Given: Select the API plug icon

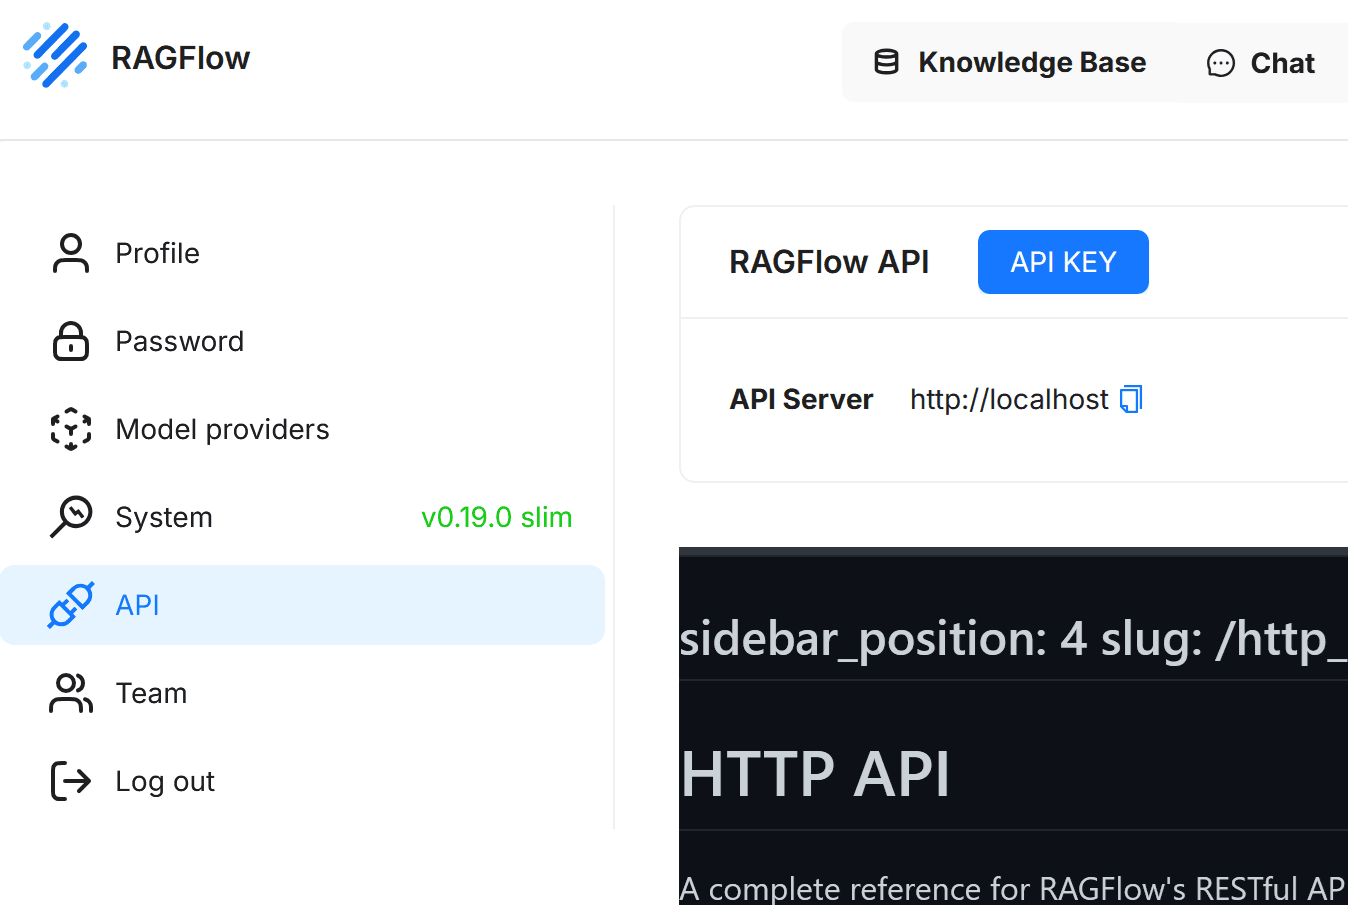Looking at the screenshot, I should tap(70, 605).
